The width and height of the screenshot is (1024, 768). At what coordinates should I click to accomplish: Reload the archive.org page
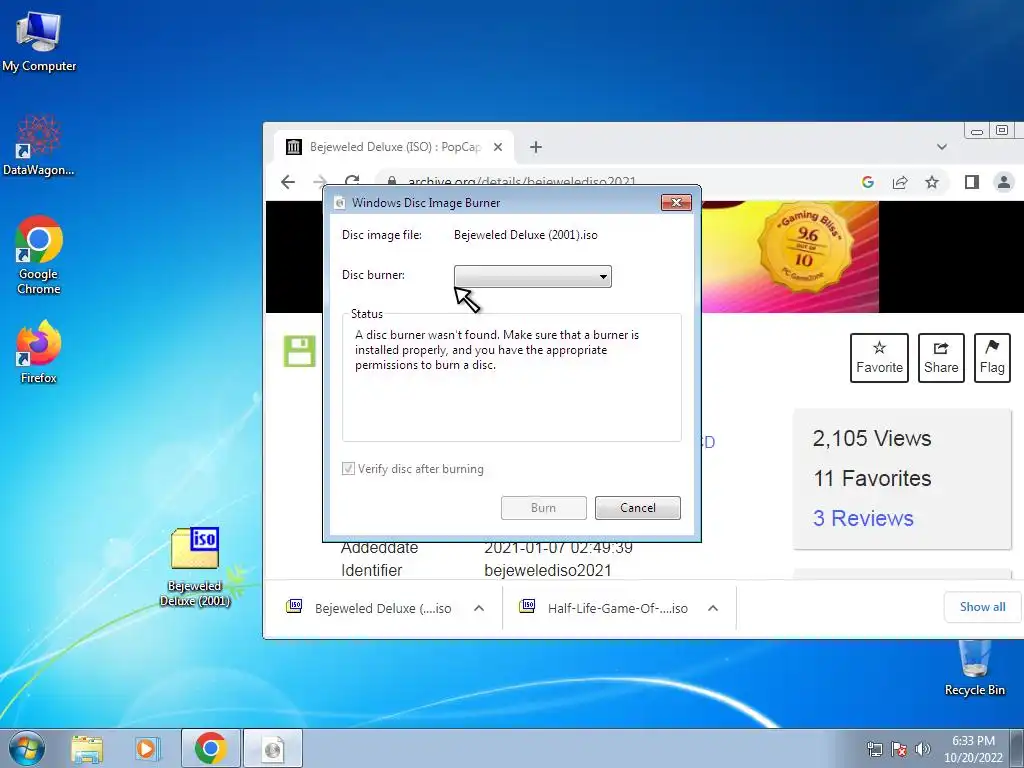tap(352, 182)
